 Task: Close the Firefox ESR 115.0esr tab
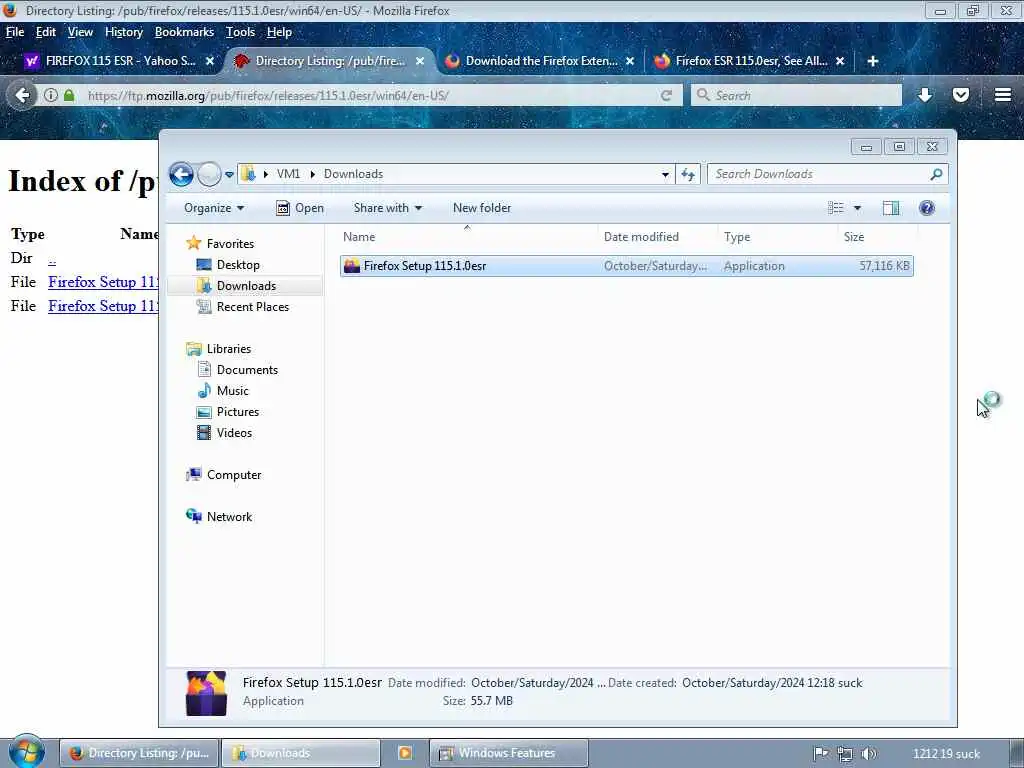pos(840,61)
